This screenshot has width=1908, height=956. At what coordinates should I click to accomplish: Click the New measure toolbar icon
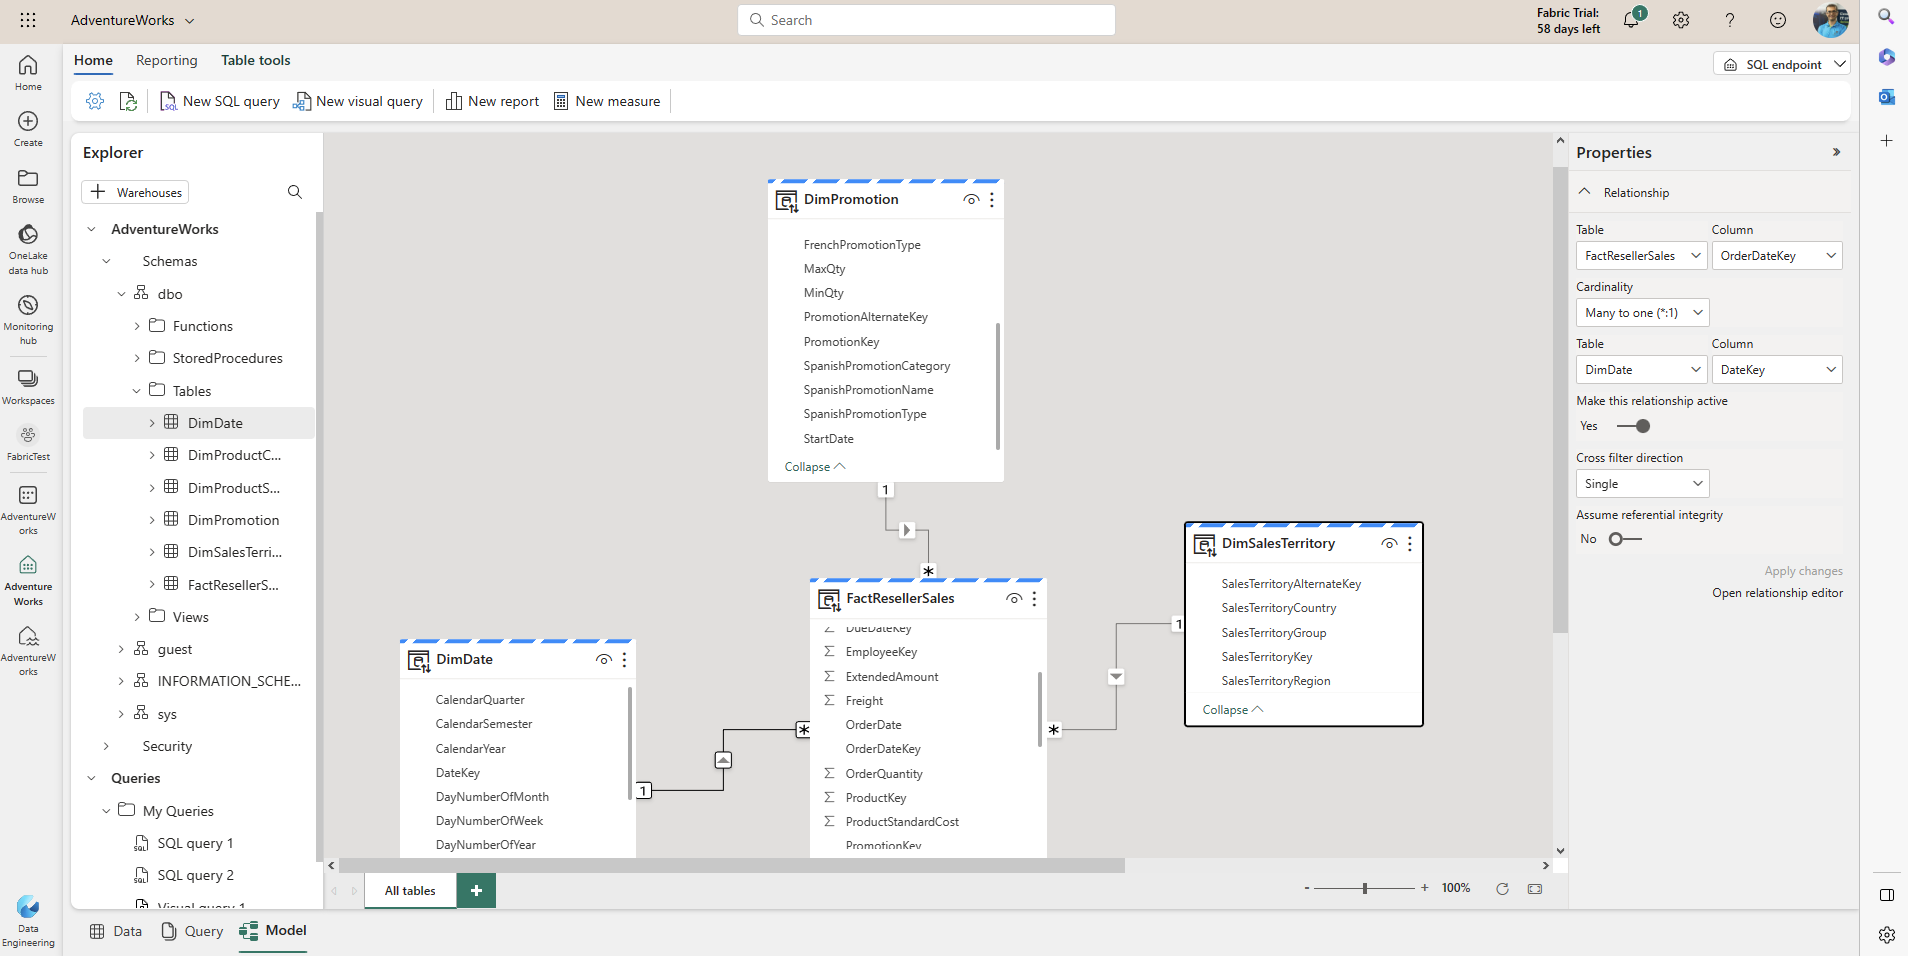tap(561, 101)
